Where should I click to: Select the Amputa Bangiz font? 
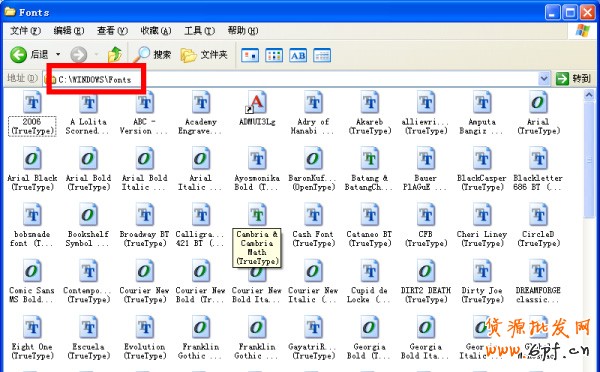coord(481,113)
